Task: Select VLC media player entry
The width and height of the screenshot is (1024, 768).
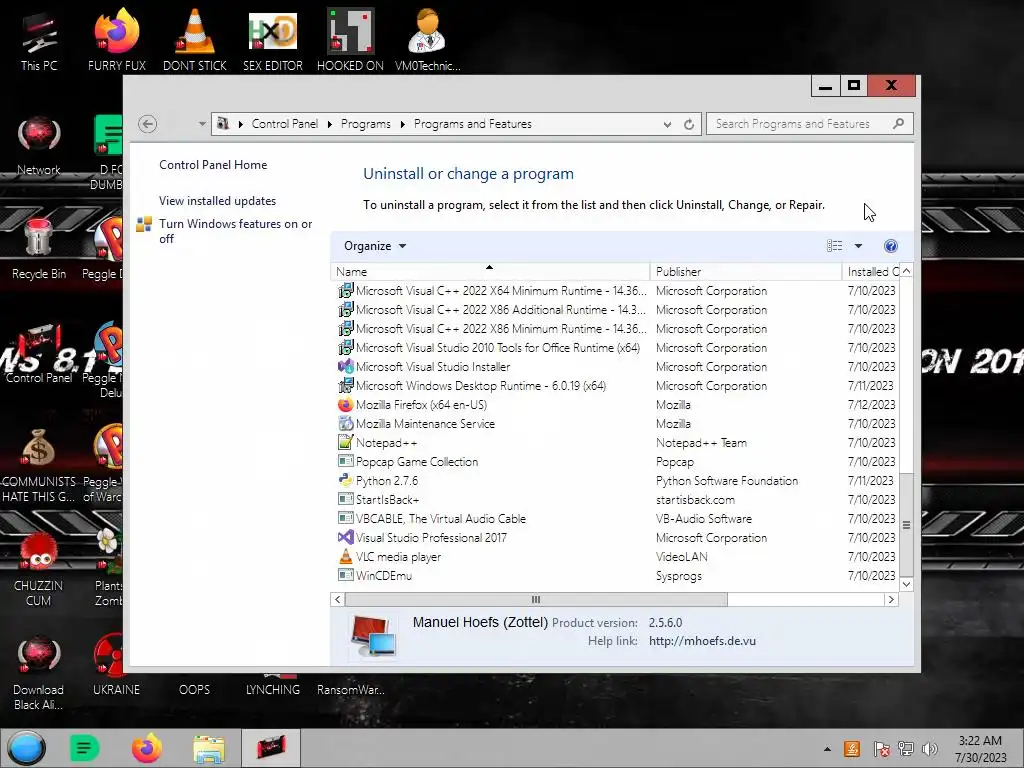Action: click(x=615, y=557)
